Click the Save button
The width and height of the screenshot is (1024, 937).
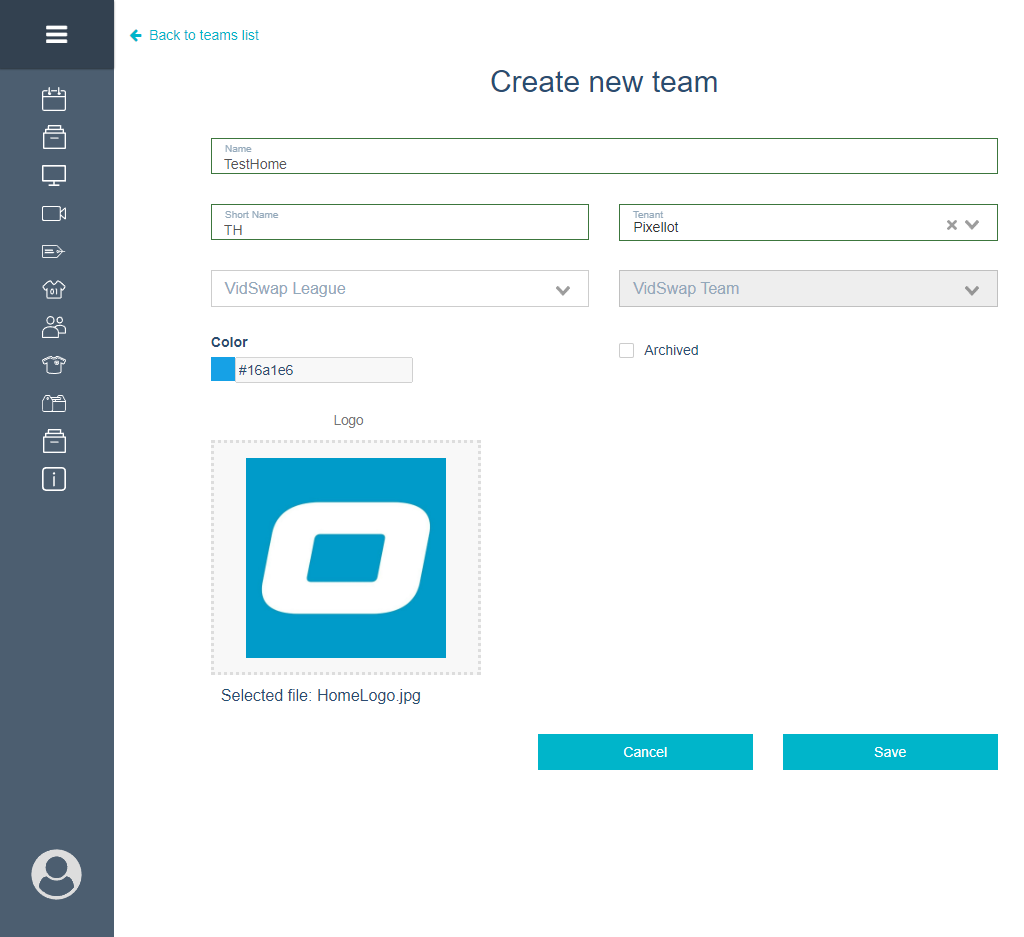pyautogui.click(x=890, y=752)
